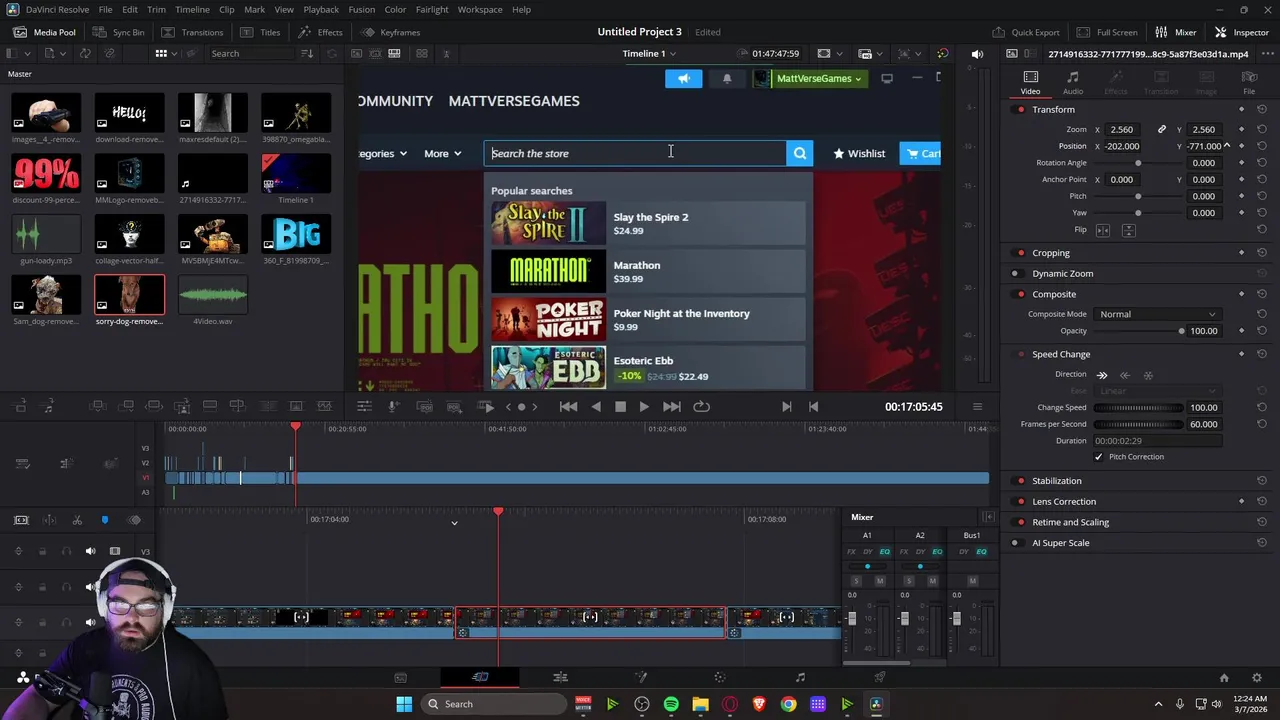Expand the Lens Correction section
The height and width of the screenshot is (720, 1280).
pyautogui.click(x=1064, y=501)
